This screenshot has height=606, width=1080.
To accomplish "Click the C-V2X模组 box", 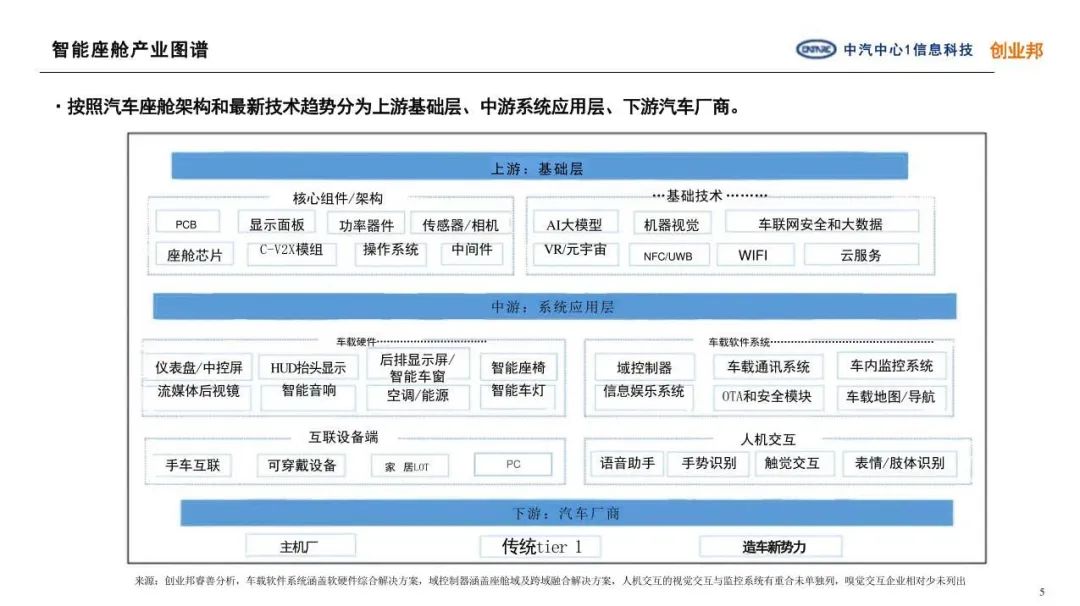I will (291, 251).
